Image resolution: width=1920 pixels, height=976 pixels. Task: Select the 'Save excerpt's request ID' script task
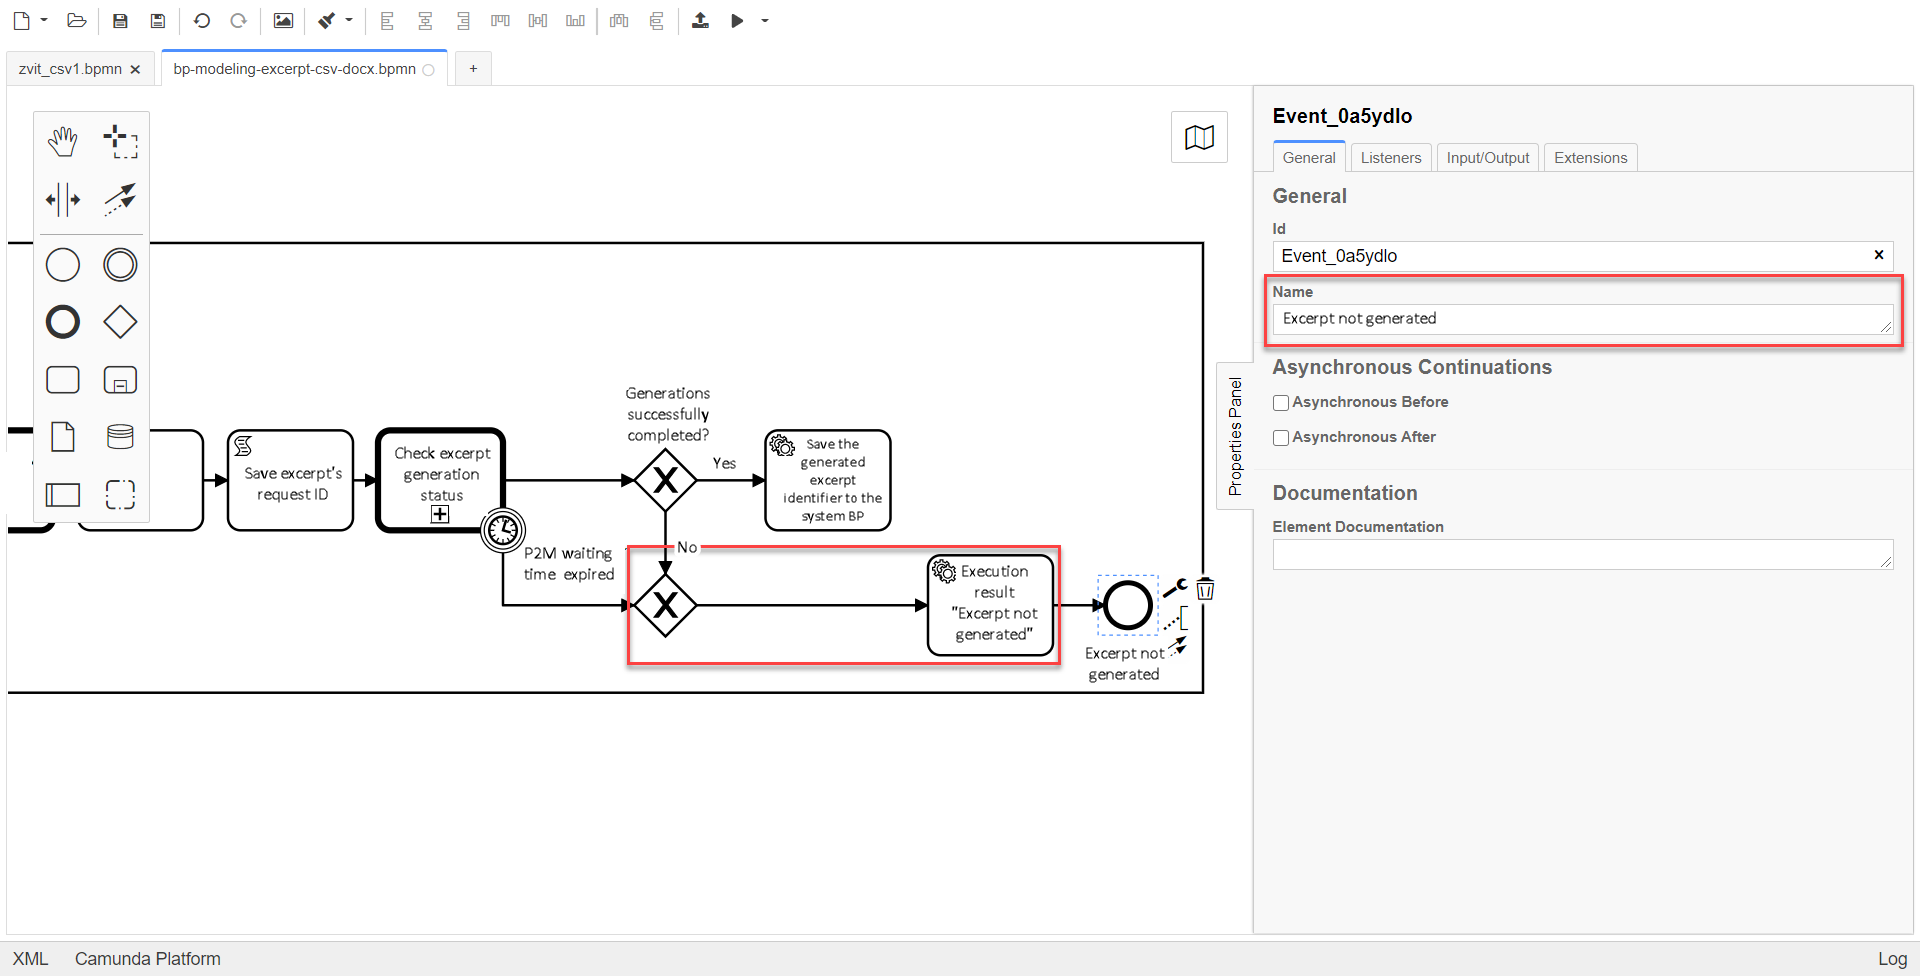click(x=291, y=480)
